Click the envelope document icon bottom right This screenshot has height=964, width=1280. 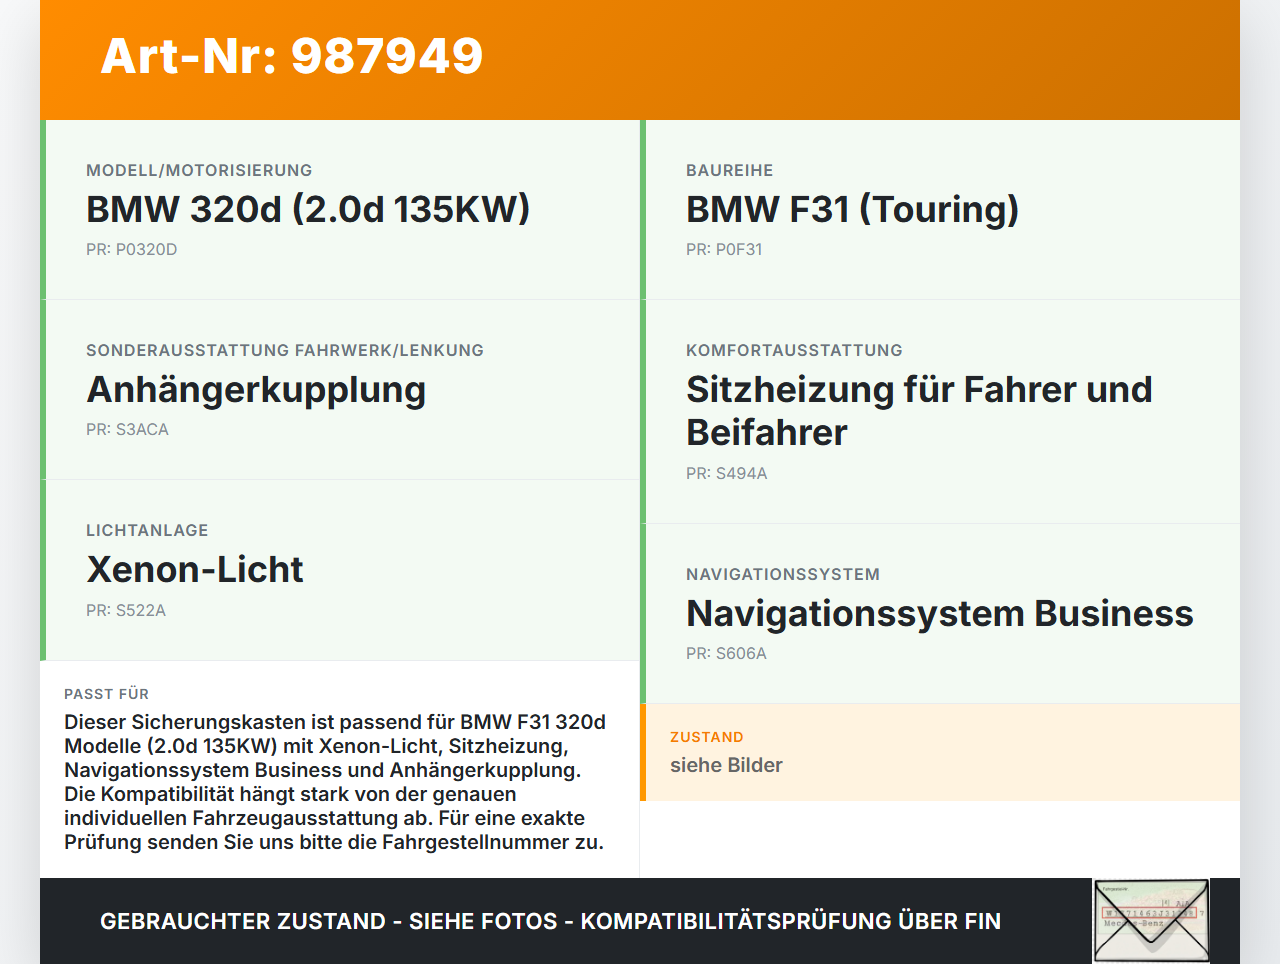(1150, 919)
